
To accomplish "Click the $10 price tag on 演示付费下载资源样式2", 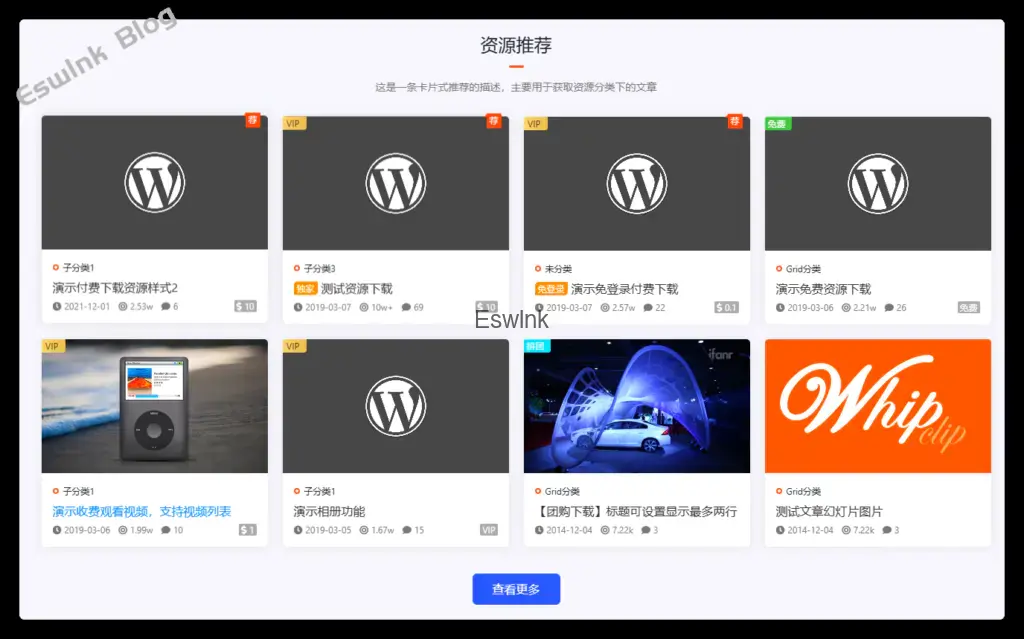I will [246, 307].
